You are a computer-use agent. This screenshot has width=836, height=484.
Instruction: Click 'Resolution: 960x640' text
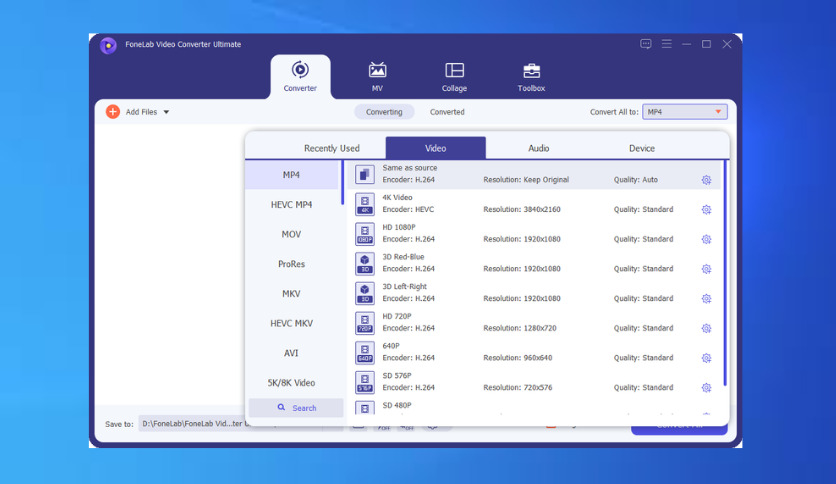pyautogui.click(x=517, y=358)
